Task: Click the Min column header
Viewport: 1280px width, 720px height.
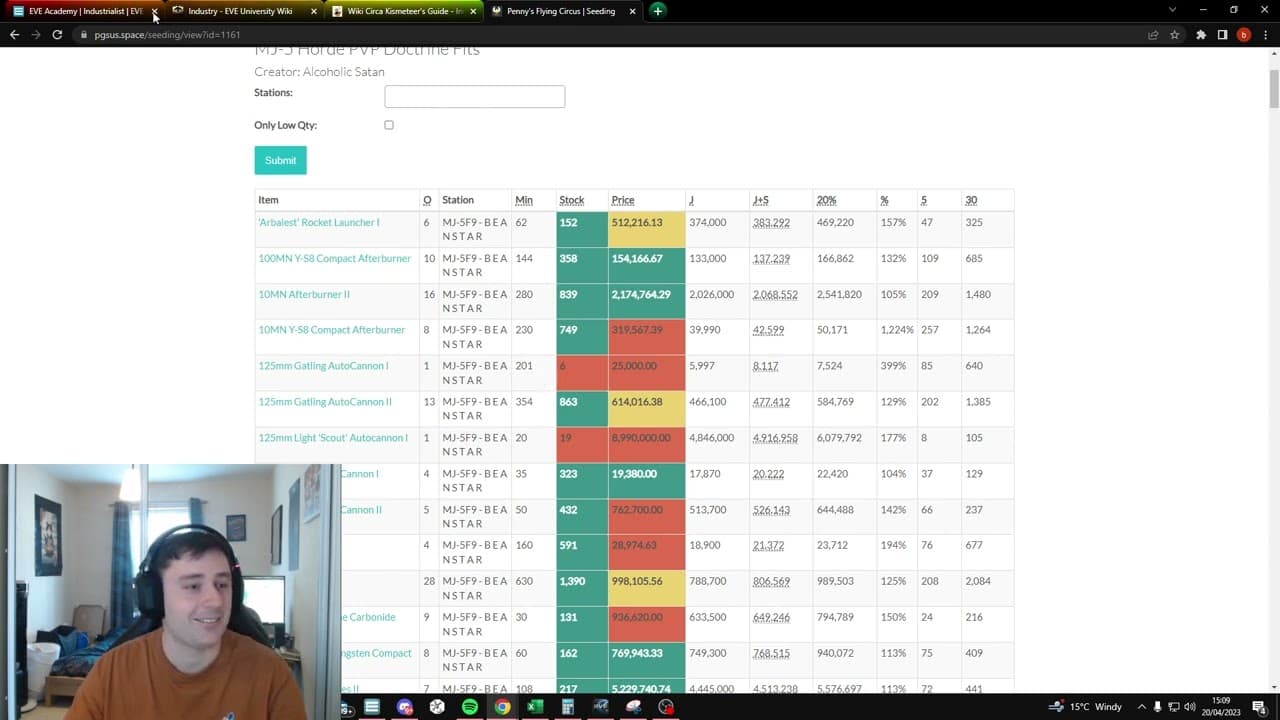Action: 524,200
